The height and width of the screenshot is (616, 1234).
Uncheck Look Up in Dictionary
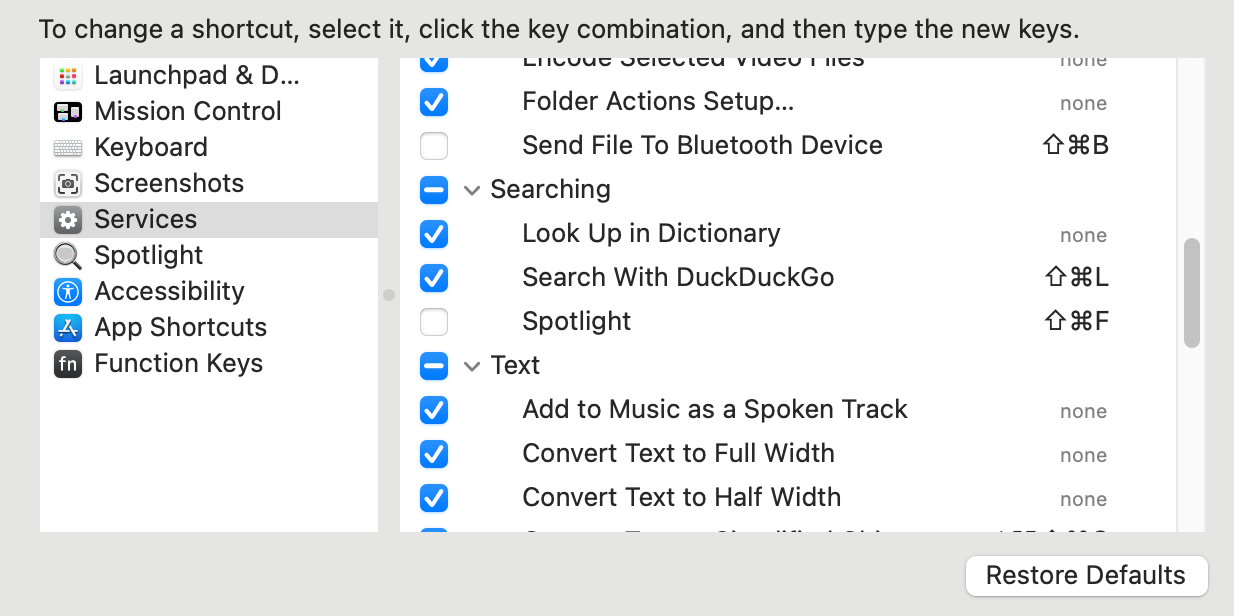click(434, 234)
